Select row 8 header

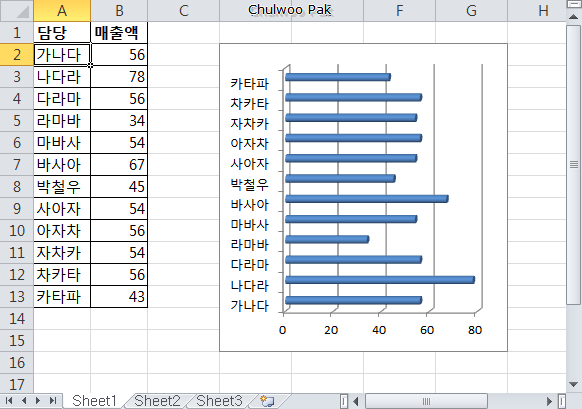[17, 186]
